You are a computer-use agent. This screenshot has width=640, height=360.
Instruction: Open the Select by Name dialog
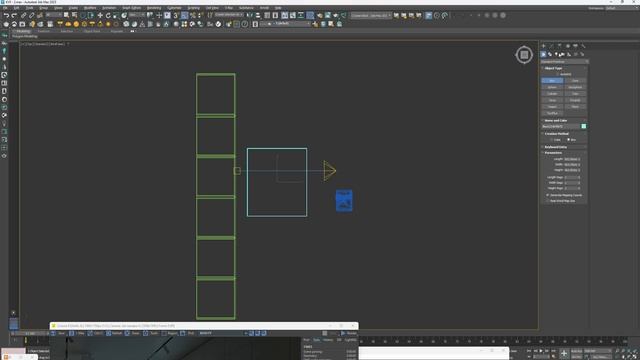tap(74, 16)
